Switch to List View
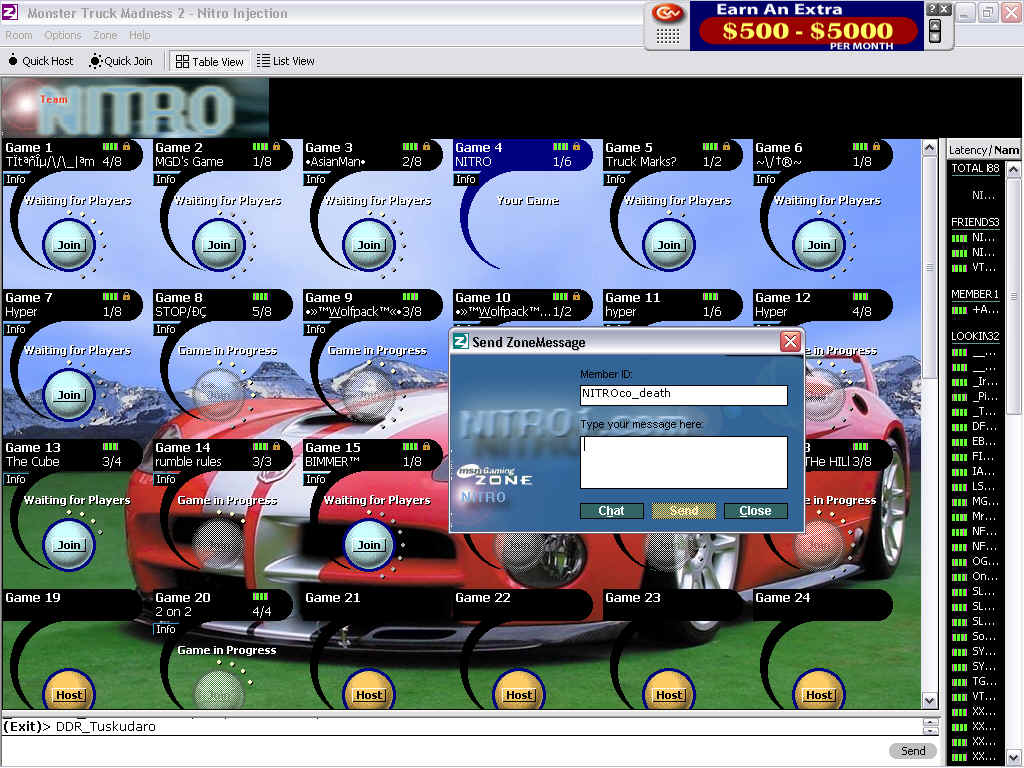Viewport: 1024px width, 768px height. tap(286, 61)
